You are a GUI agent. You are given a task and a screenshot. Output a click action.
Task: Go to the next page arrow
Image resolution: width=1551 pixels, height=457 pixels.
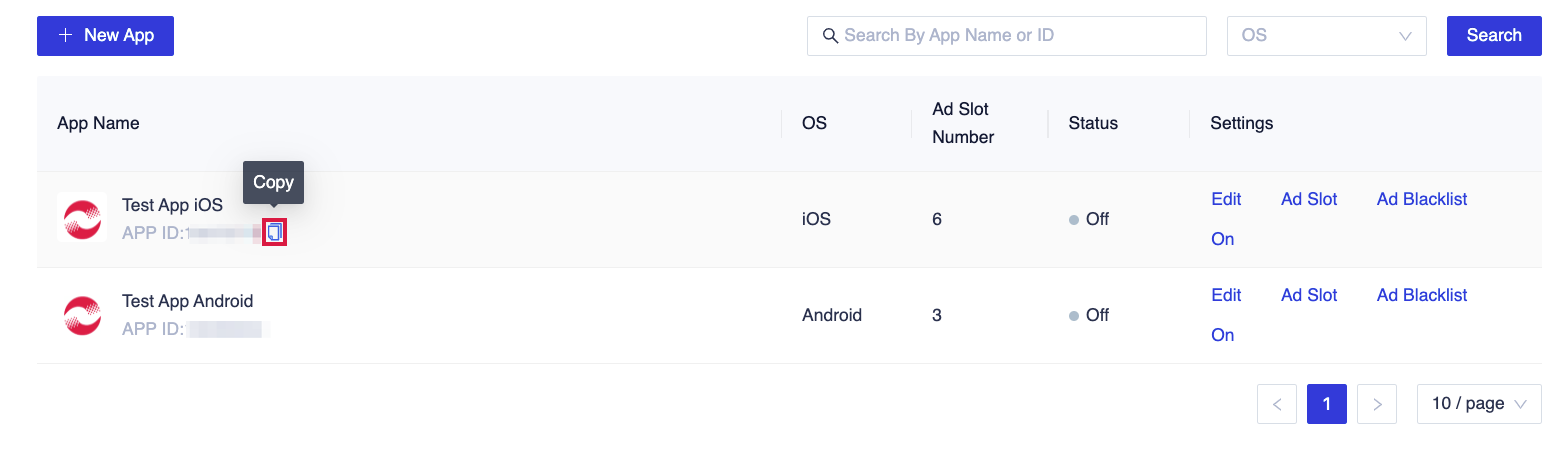[x=1377, y=404]
